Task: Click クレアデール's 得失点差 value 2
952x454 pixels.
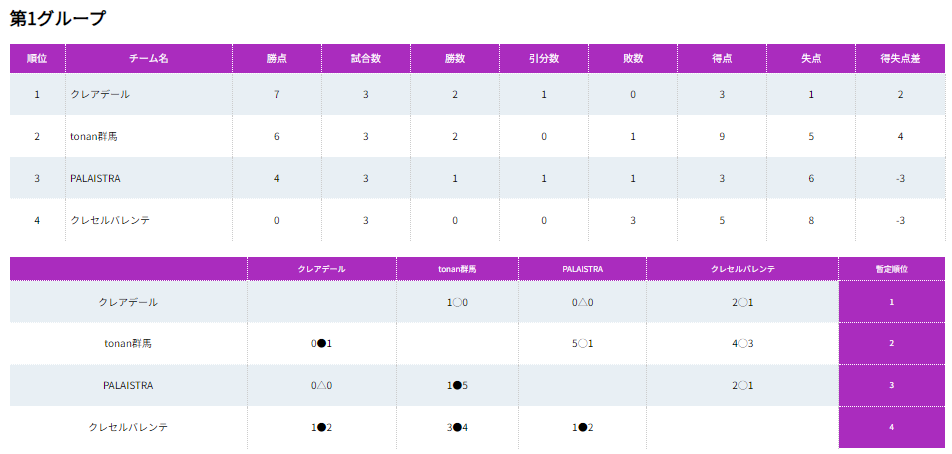Action: click(x=900, y=95)
